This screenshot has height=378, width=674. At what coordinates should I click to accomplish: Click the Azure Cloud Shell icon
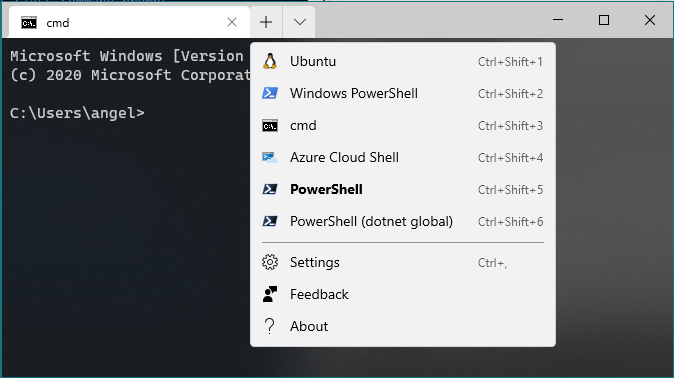coord(270,157)
